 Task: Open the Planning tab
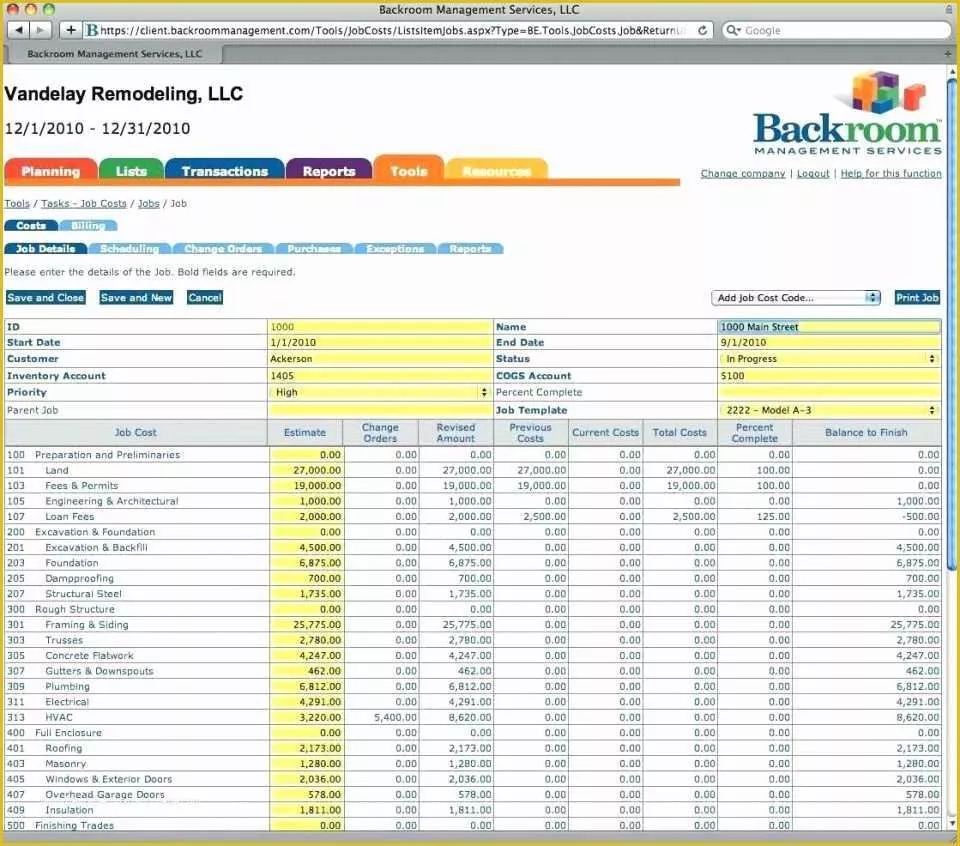[x=51, y=171]
